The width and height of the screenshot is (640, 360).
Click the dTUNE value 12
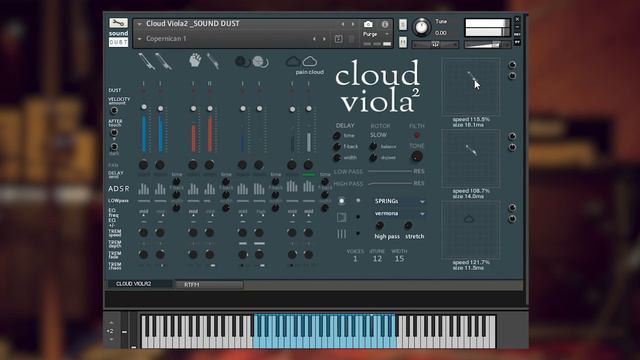377,259
